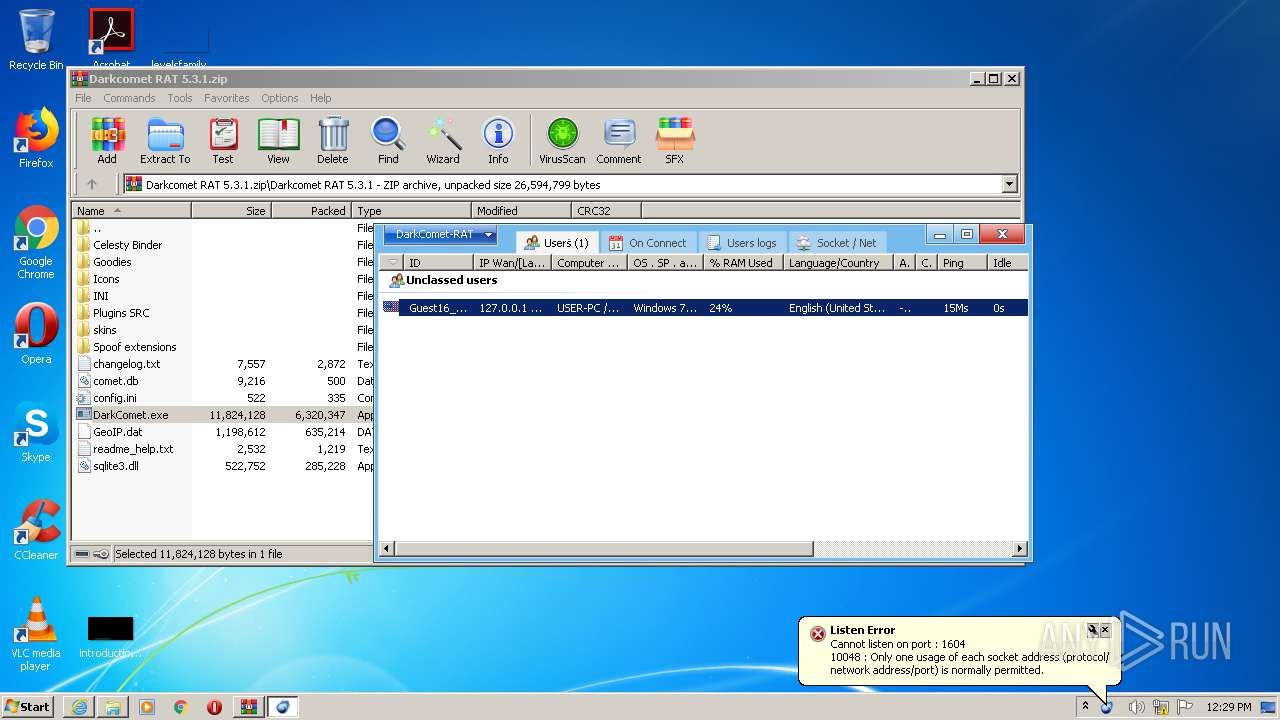Open Google Chrome desktop shortcut
This screenshot has width=1280, height=720.
tap(36, 243)
